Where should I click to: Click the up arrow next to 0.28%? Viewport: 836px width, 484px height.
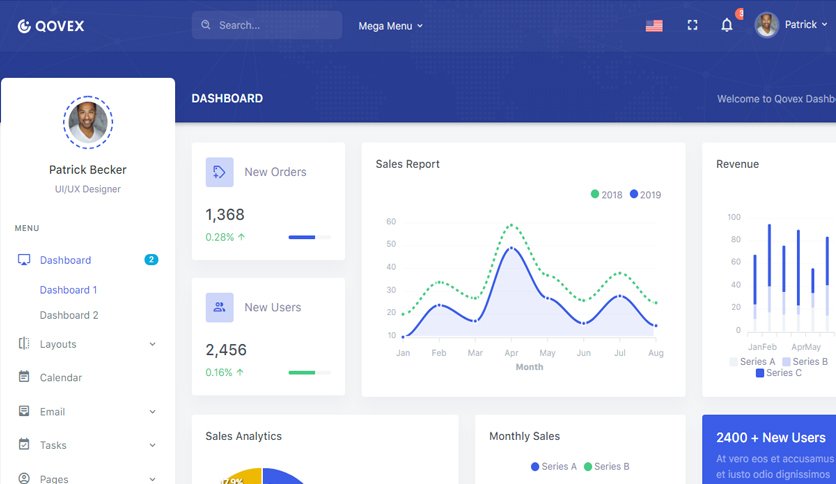(242, 237)
